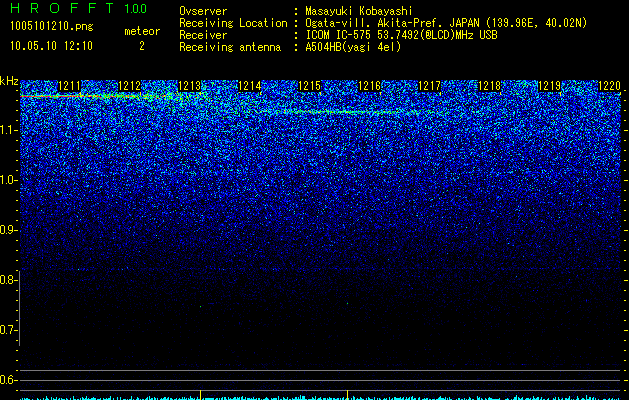The height and width of the screenshot is (400, 629).
Task: Click the 1219 time marker
Action: 550,86
